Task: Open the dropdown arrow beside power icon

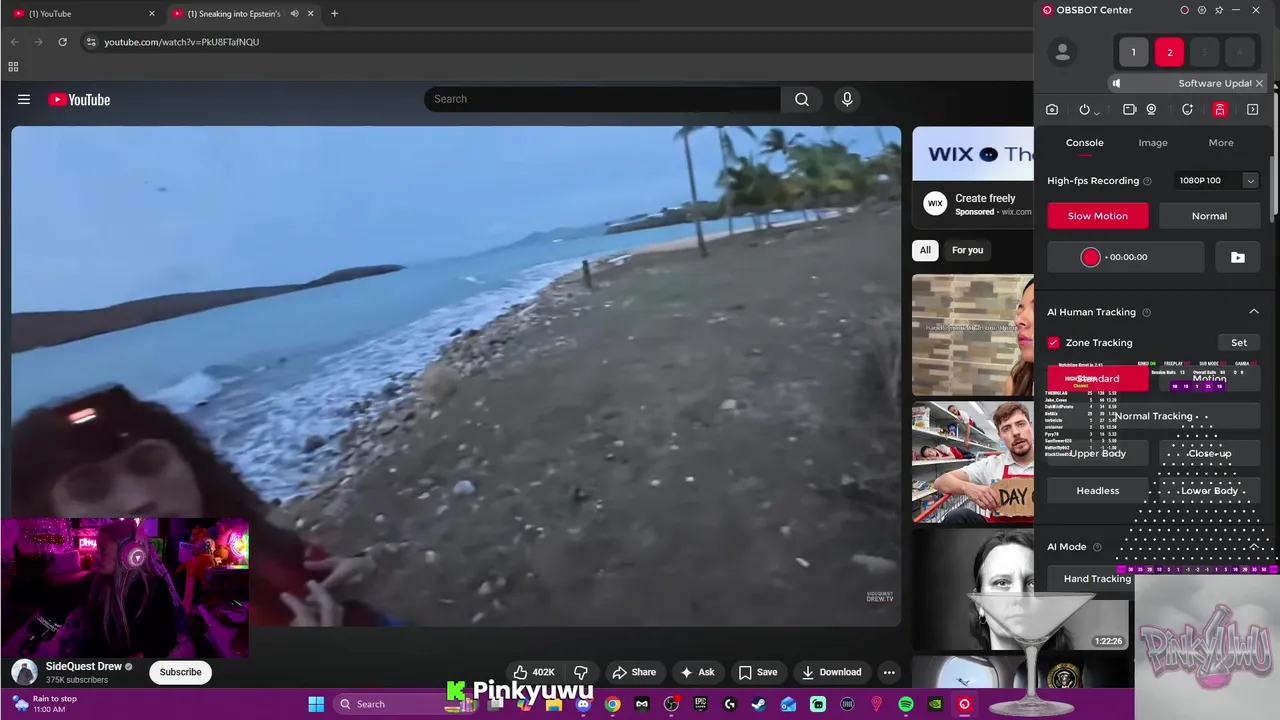Action: coord(1097,111)
